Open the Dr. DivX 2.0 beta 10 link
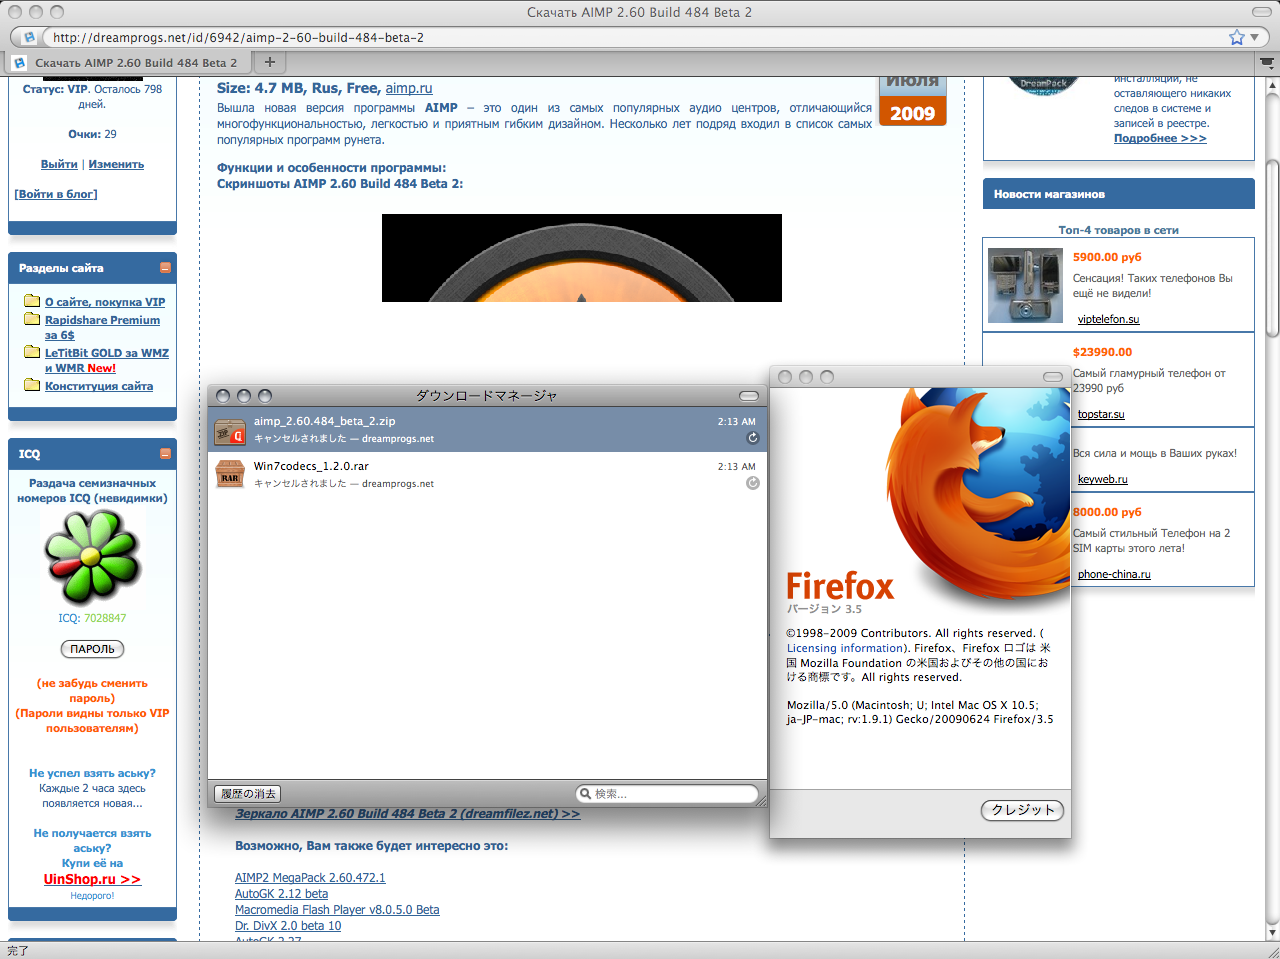This screenshot has width=1280, height=959. point(288,926)
